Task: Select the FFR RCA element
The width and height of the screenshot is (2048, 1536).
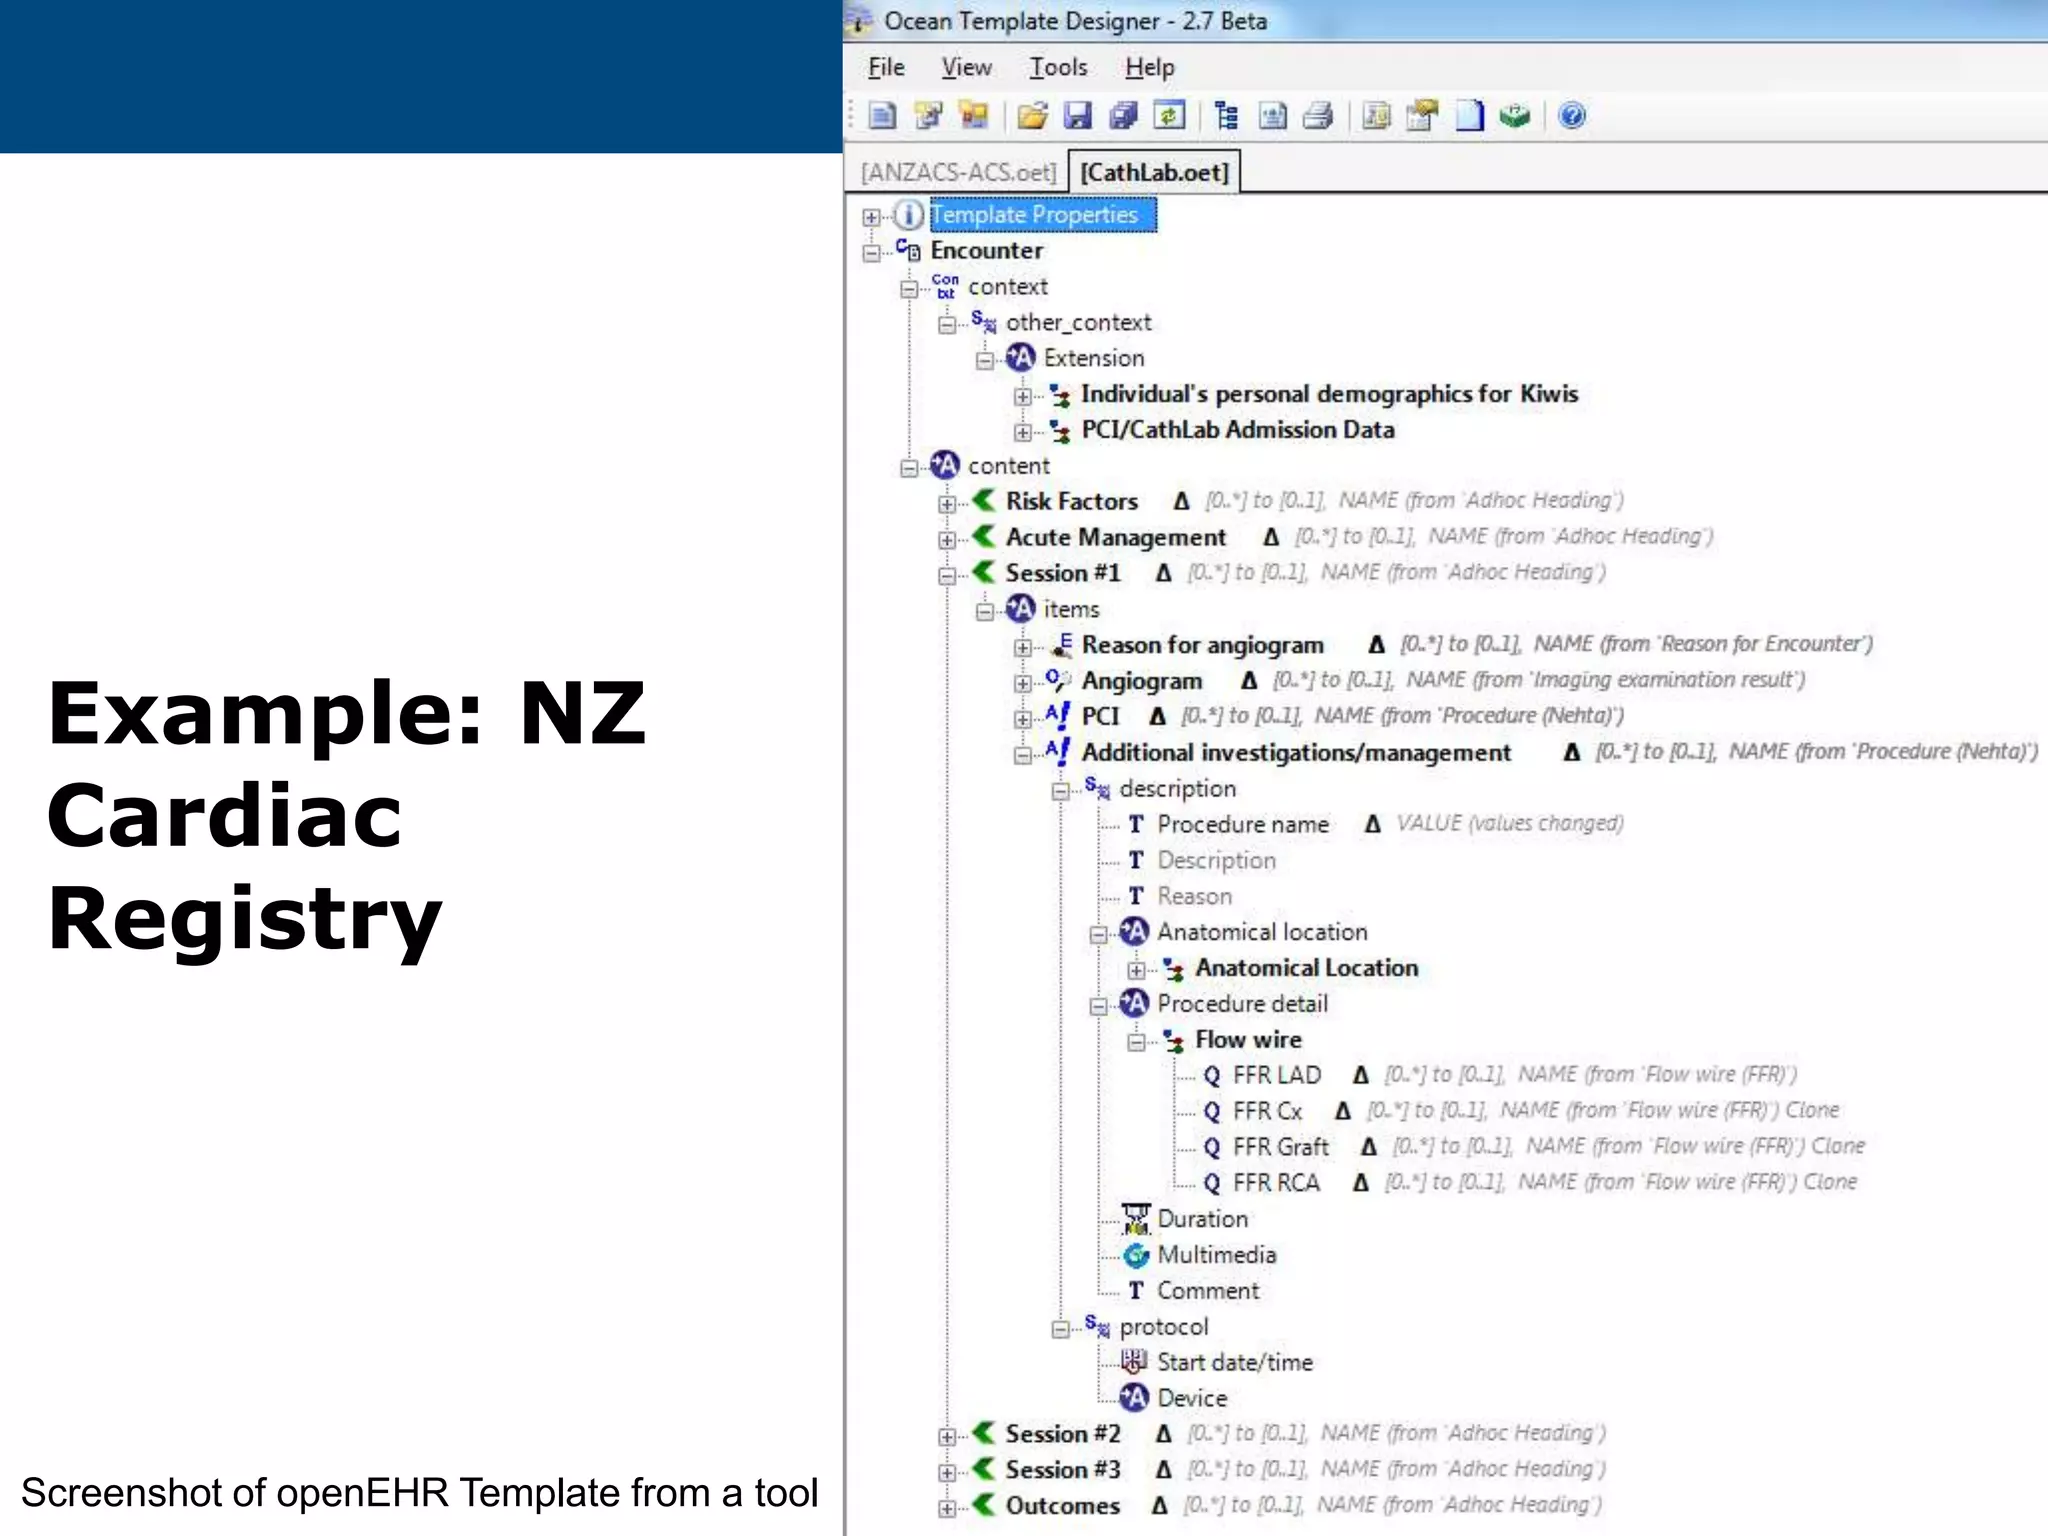Action: (1276, 1183)
